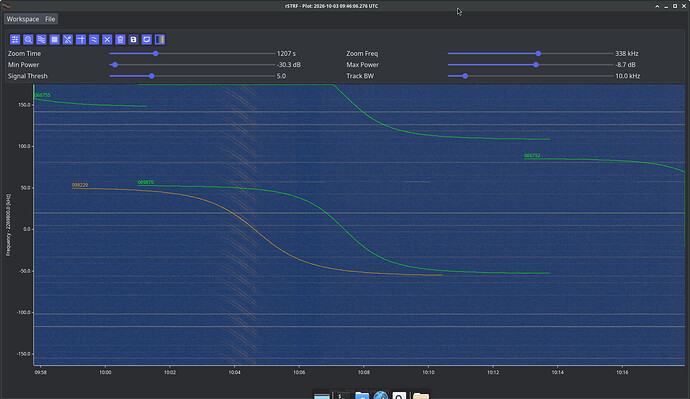Click the crossed satellite tracks icon
Viewport: 690px width, 399px height.
click(x=68, y=40)
